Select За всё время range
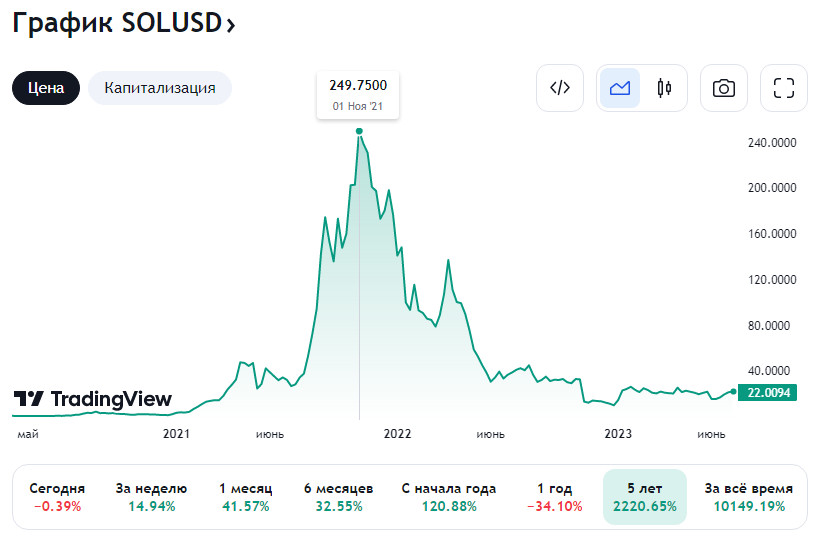 tap(749, 497)
